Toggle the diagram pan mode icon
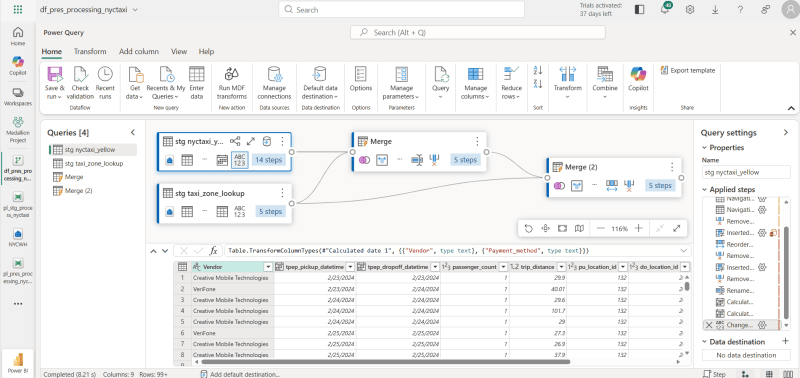This screenshot has width=800, height=378. coord(545,229)
